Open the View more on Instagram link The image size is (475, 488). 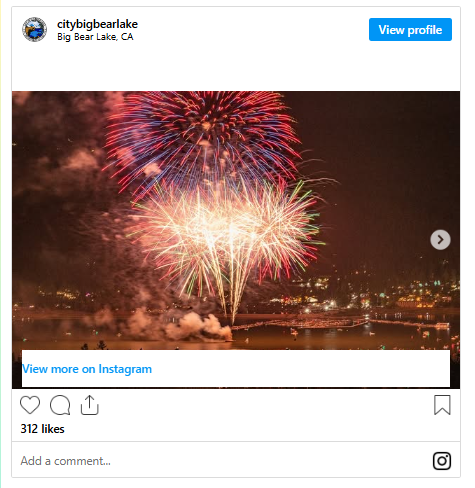coord(87,369)
